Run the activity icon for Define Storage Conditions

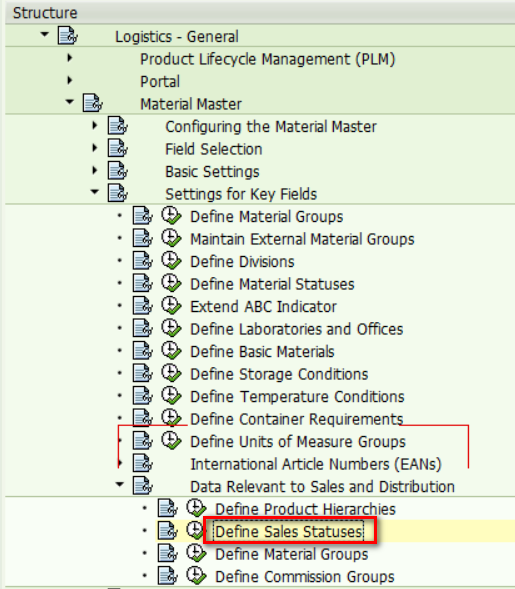(172, 373)
